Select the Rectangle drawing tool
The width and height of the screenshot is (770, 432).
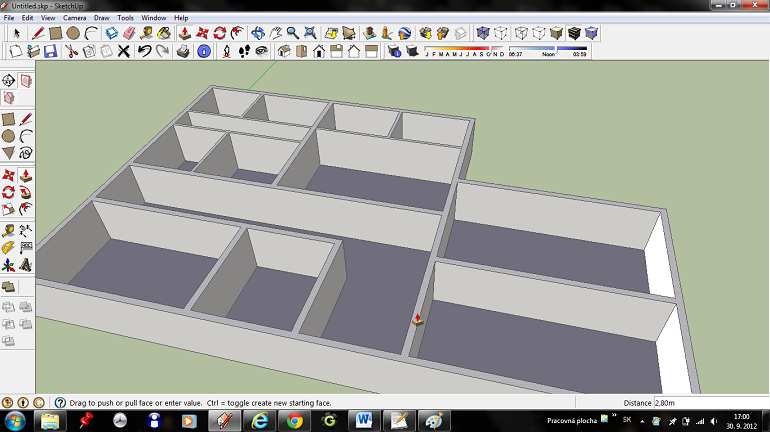(55, 33)
